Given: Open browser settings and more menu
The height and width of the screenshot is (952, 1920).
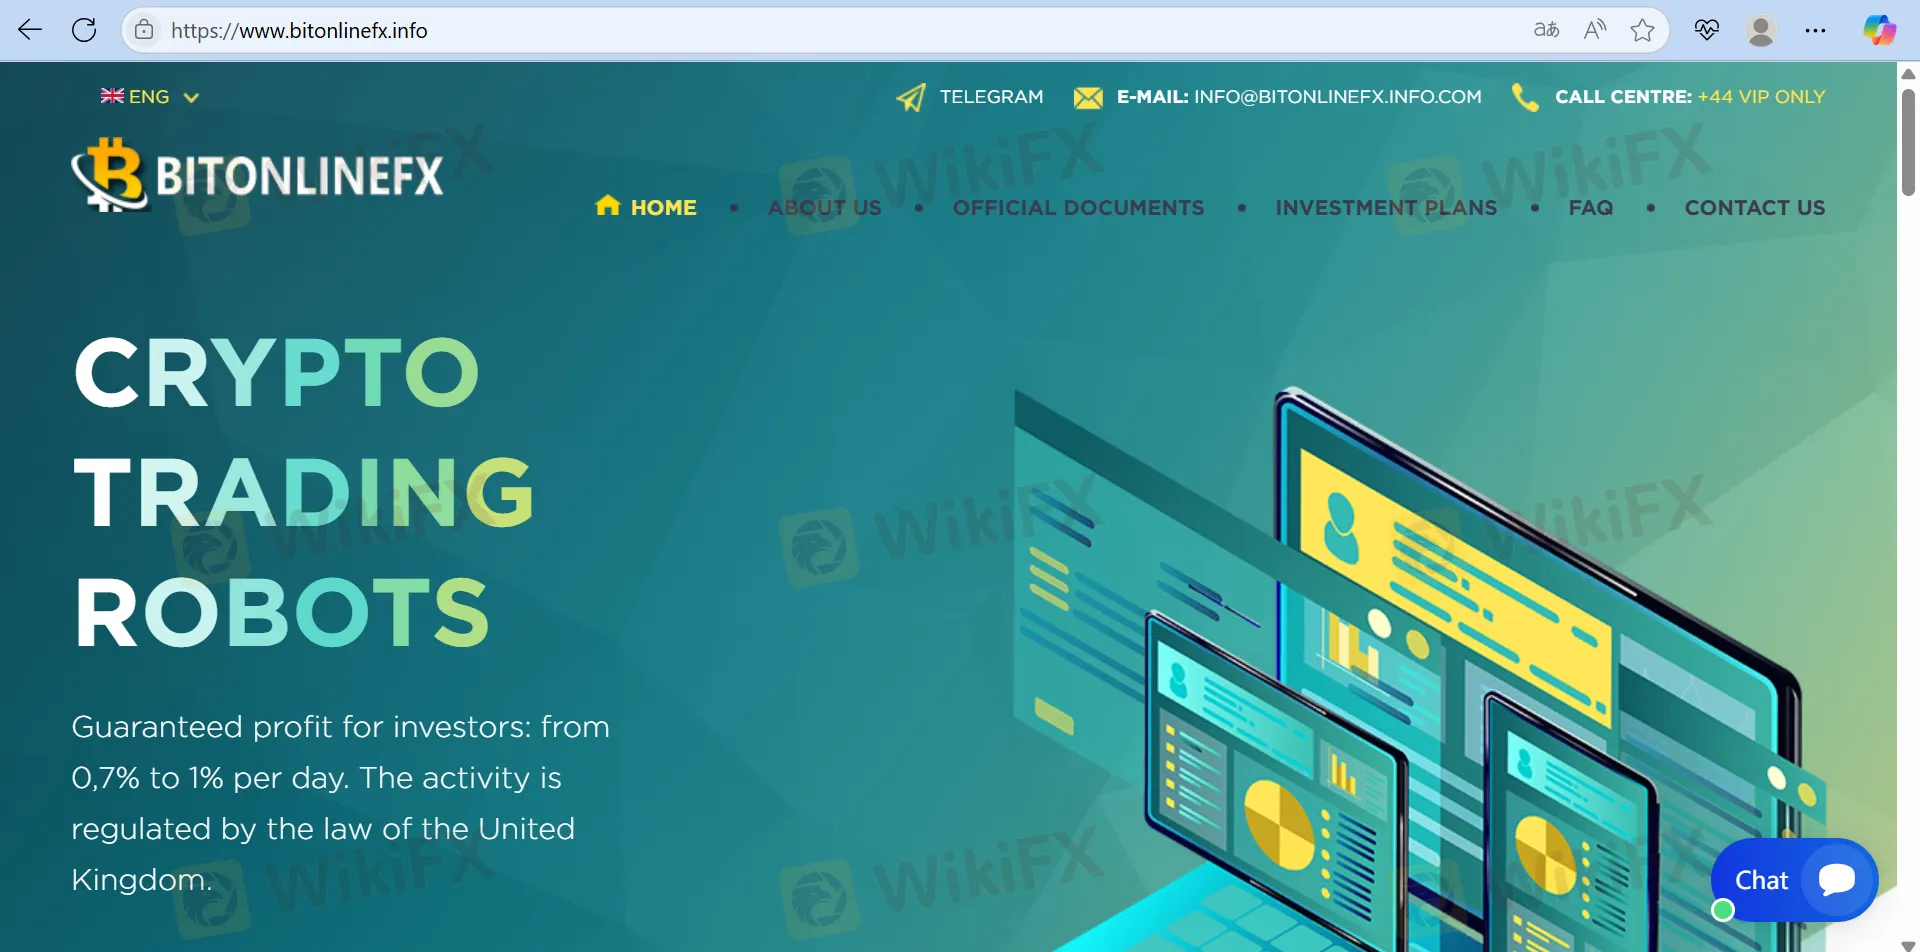Looking at the screenshot, I should 1815,30.
